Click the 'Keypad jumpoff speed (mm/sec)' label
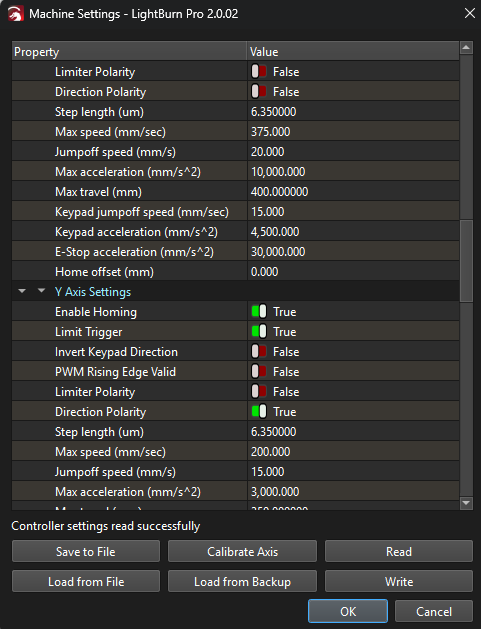The height and width of the screenshot is (629, 481). pos(142,212)
